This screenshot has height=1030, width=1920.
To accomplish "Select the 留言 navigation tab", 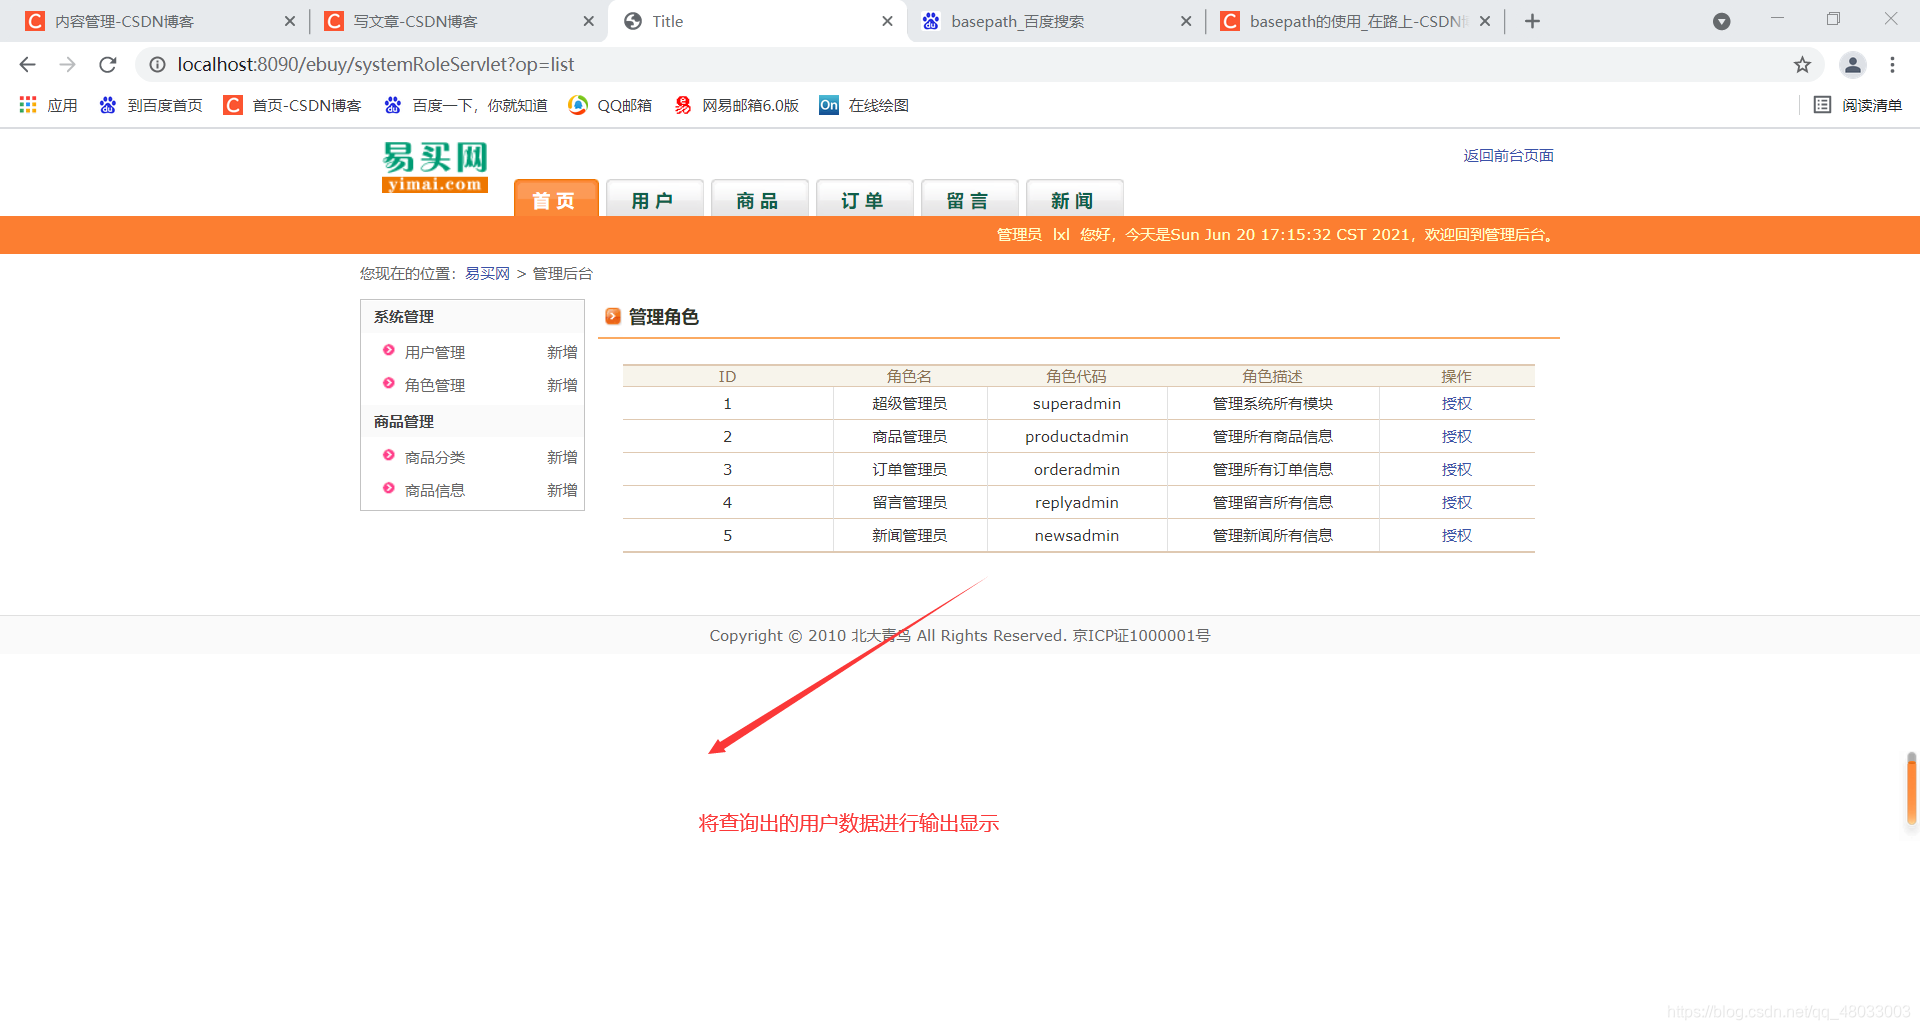I will (x=970, y=199).
